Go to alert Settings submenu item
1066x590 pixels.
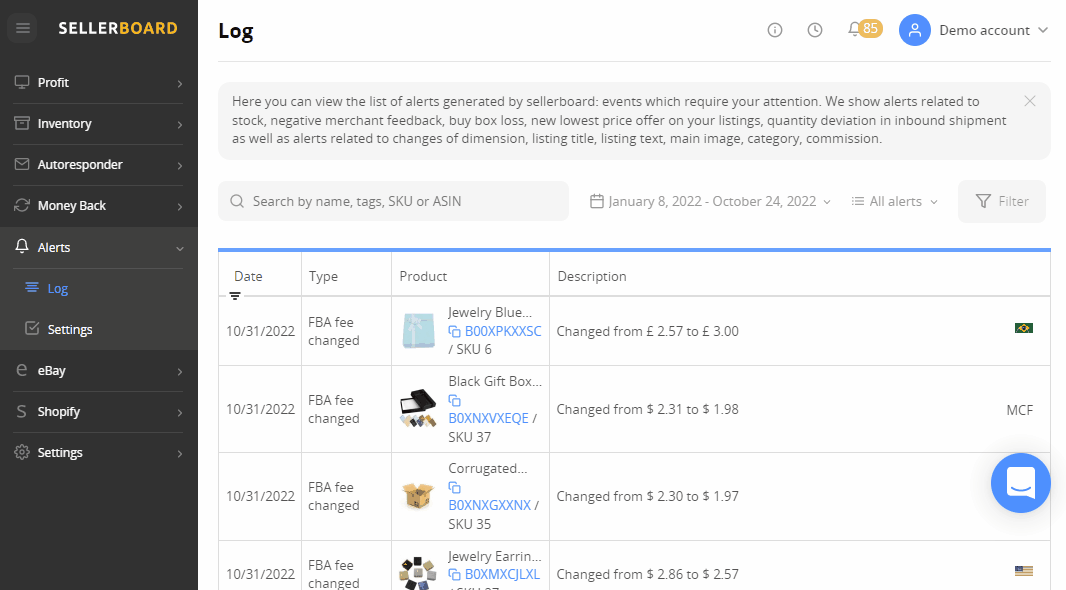70,330
